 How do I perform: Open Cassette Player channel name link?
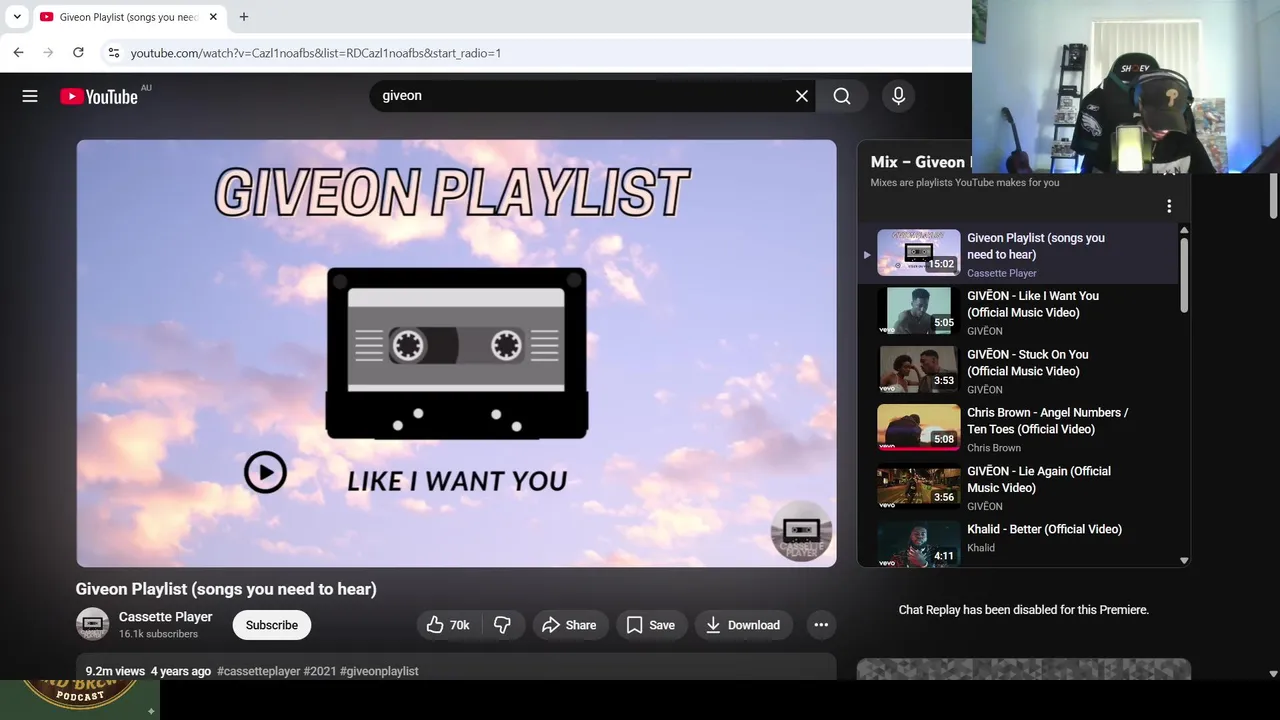(x=165, y=617)
